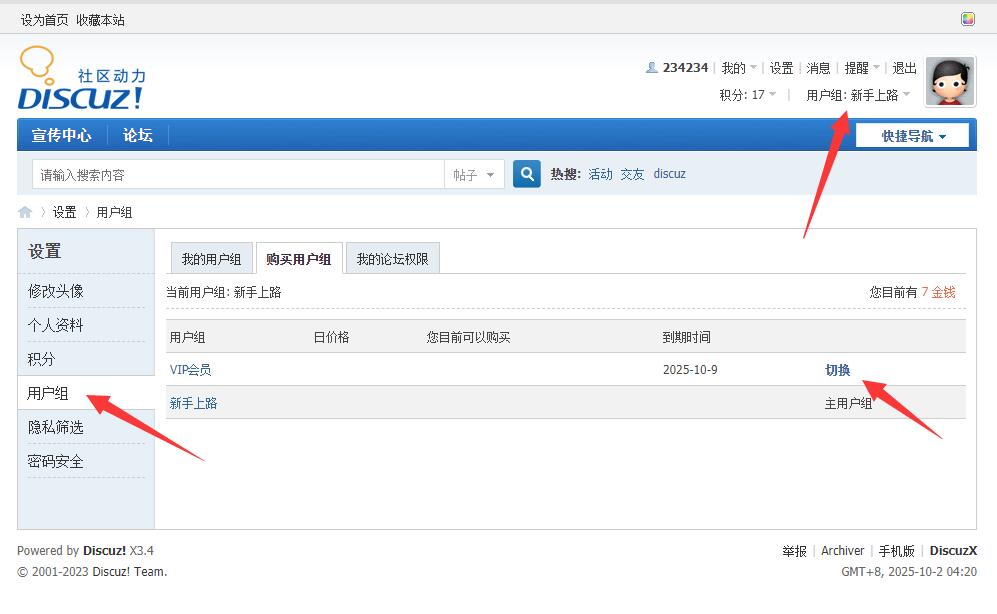Focus the 请输入搜索内容 search field
Image resolution: width=997 pixels, height=614 pixels.
(x=238, y=175)
